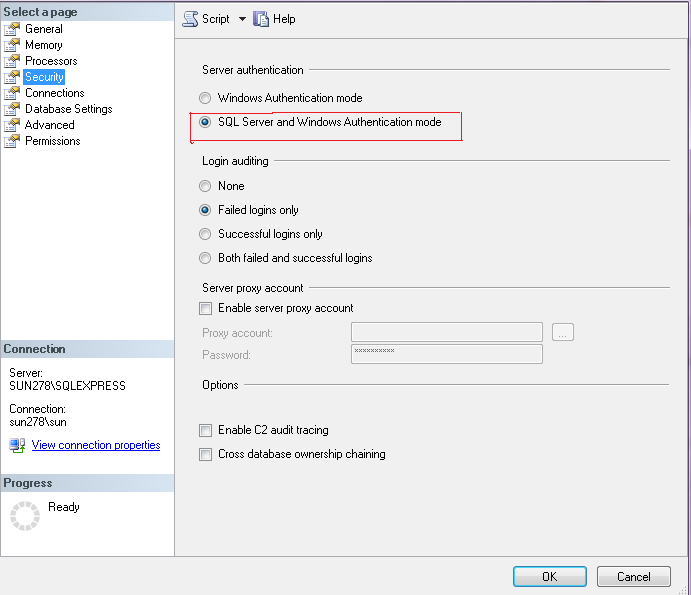
Task: Open the Memory page
Action: [x=44, y=45]
